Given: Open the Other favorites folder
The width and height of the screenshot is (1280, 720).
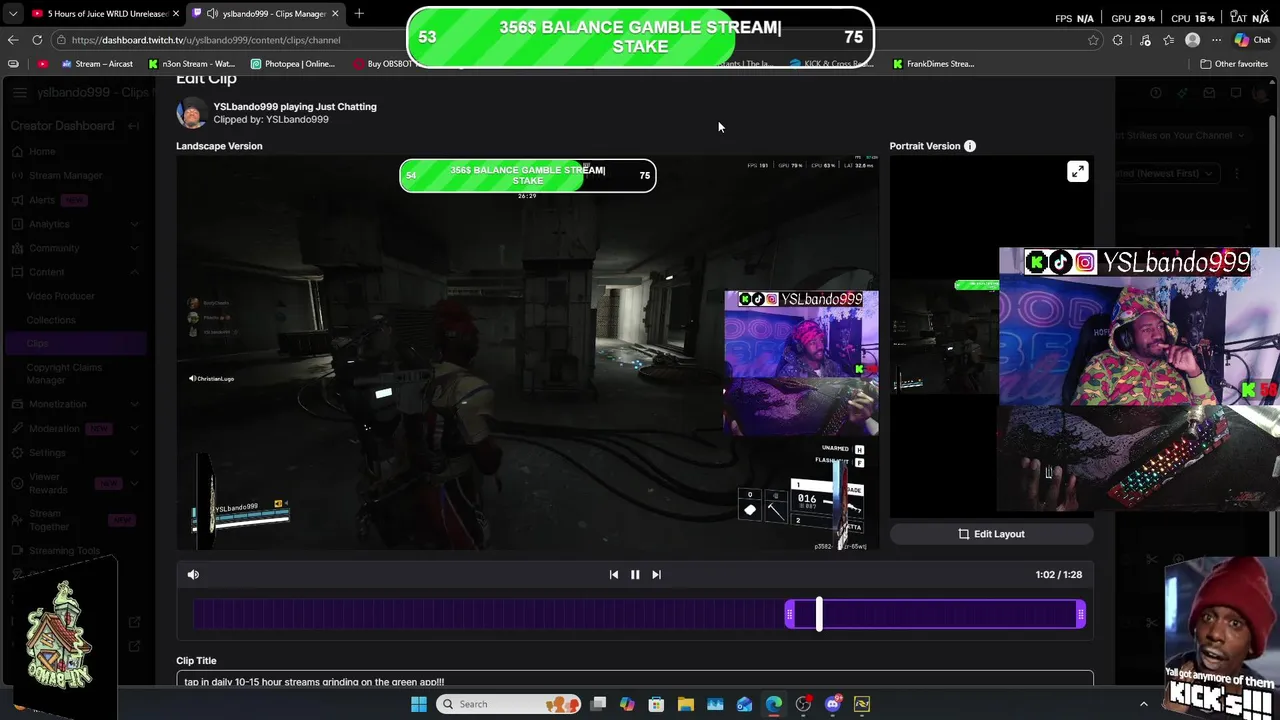Looking at the screenshot, I should 1234,64.
